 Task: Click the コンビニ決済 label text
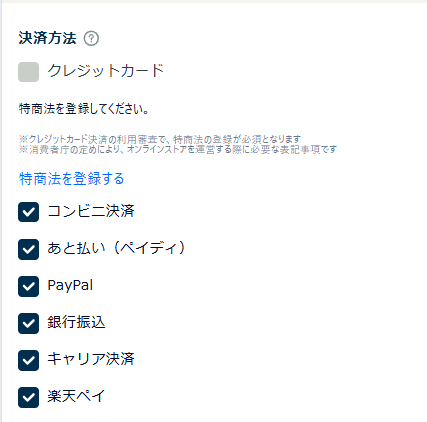pos(91,211)
